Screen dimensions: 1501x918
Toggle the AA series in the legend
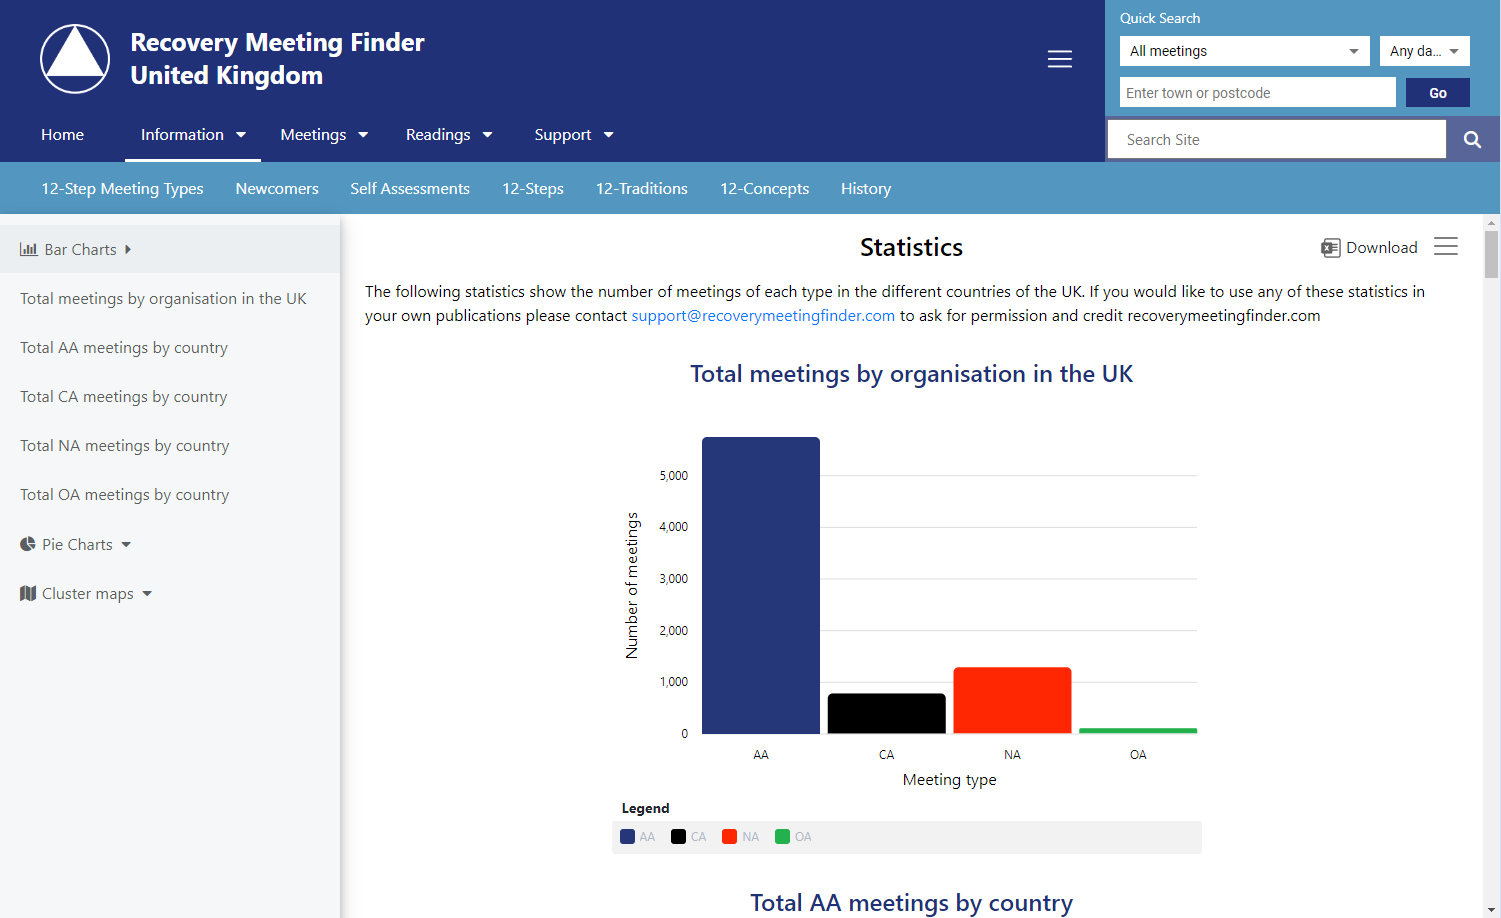tap(638, 837)
